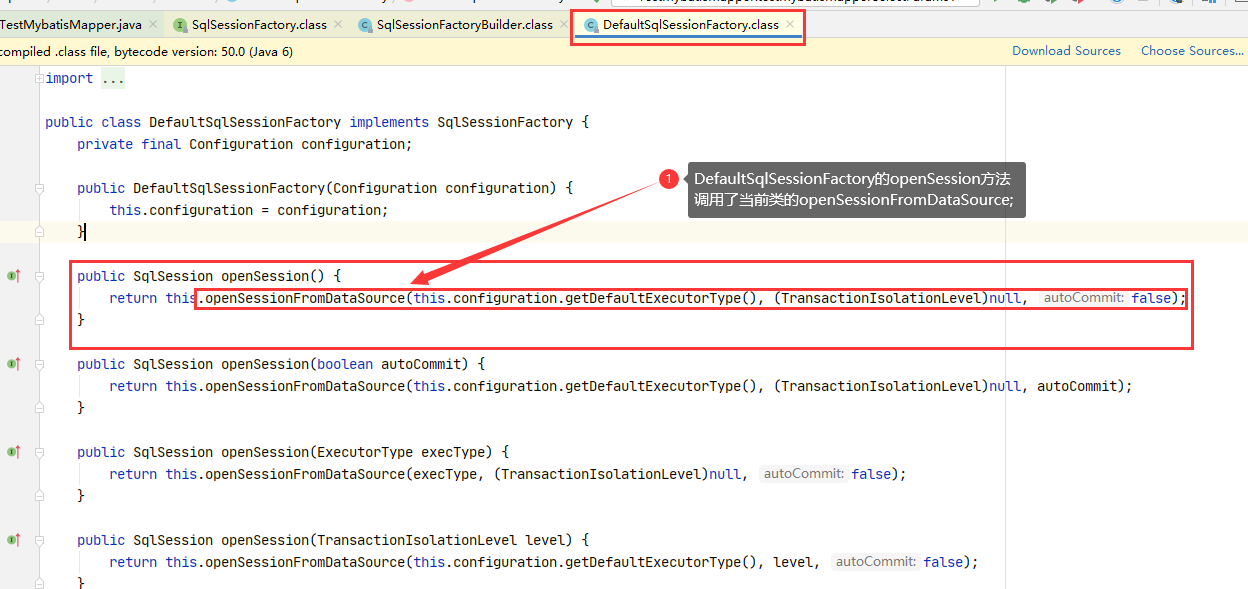This screenshot has width=1248, height=589.
Task: Click the openSessionFromDataSource call in openSession()
Action: [x=305, y=298]
